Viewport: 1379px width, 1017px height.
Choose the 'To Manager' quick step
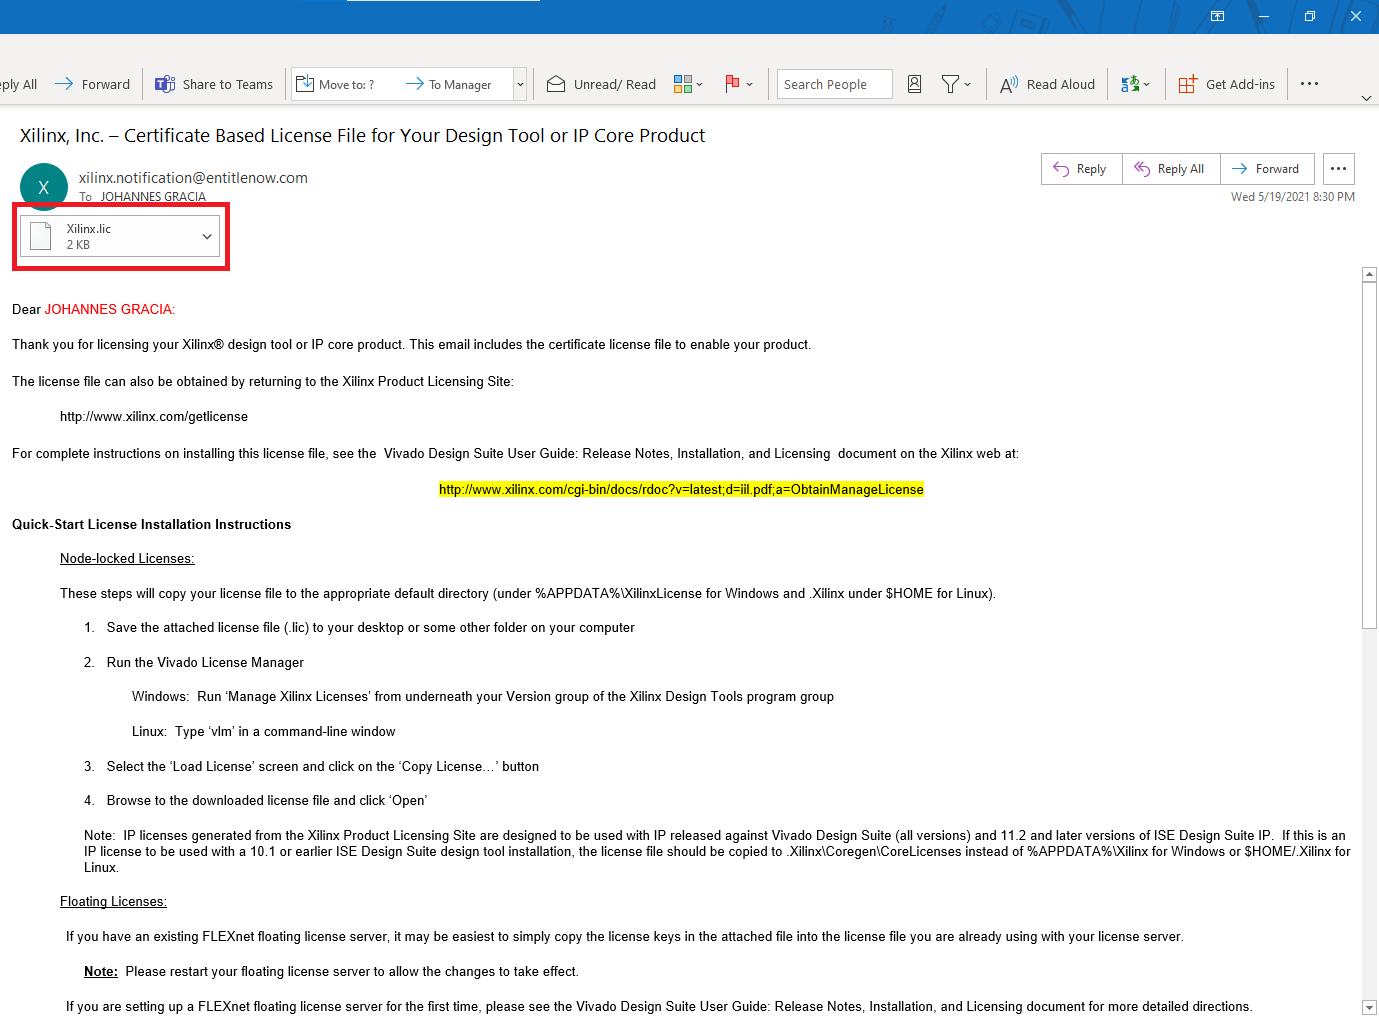449,84
